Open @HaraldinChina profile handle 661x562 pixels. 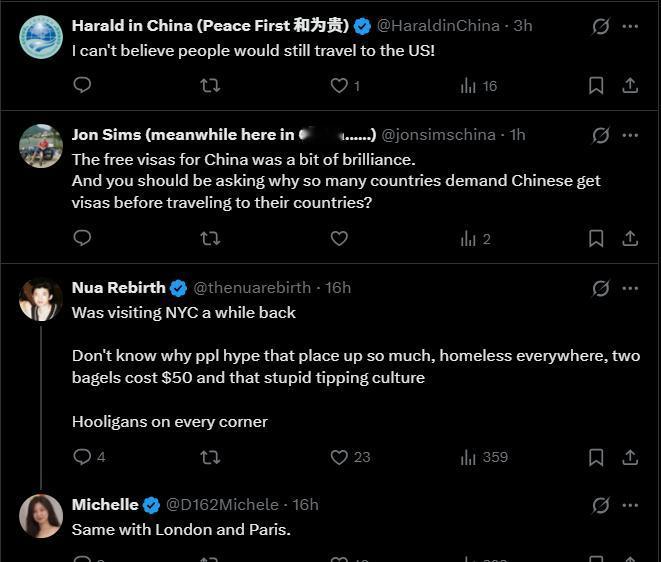click(438, 26)
